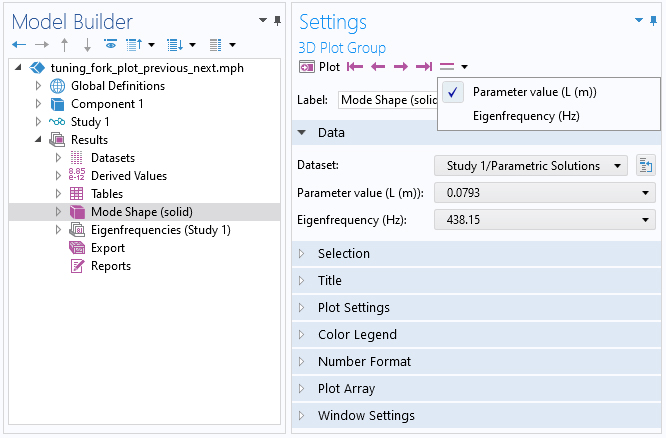
Task: Open the Model Builder window menu arrow
Action: (263, 20)
